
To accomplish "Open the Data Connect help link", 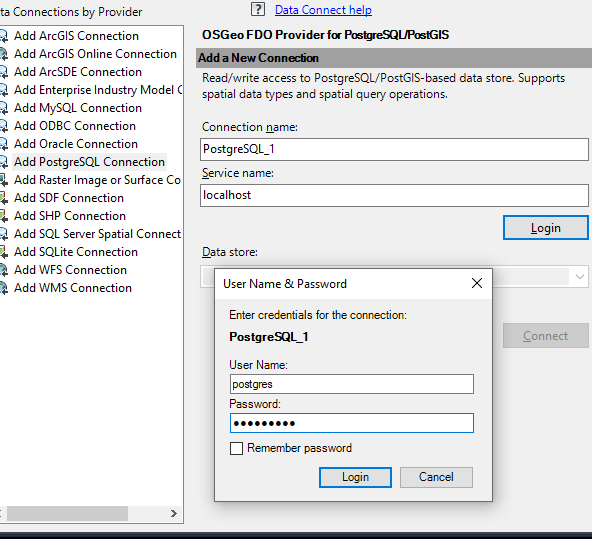I will click(x=323, y=10).
